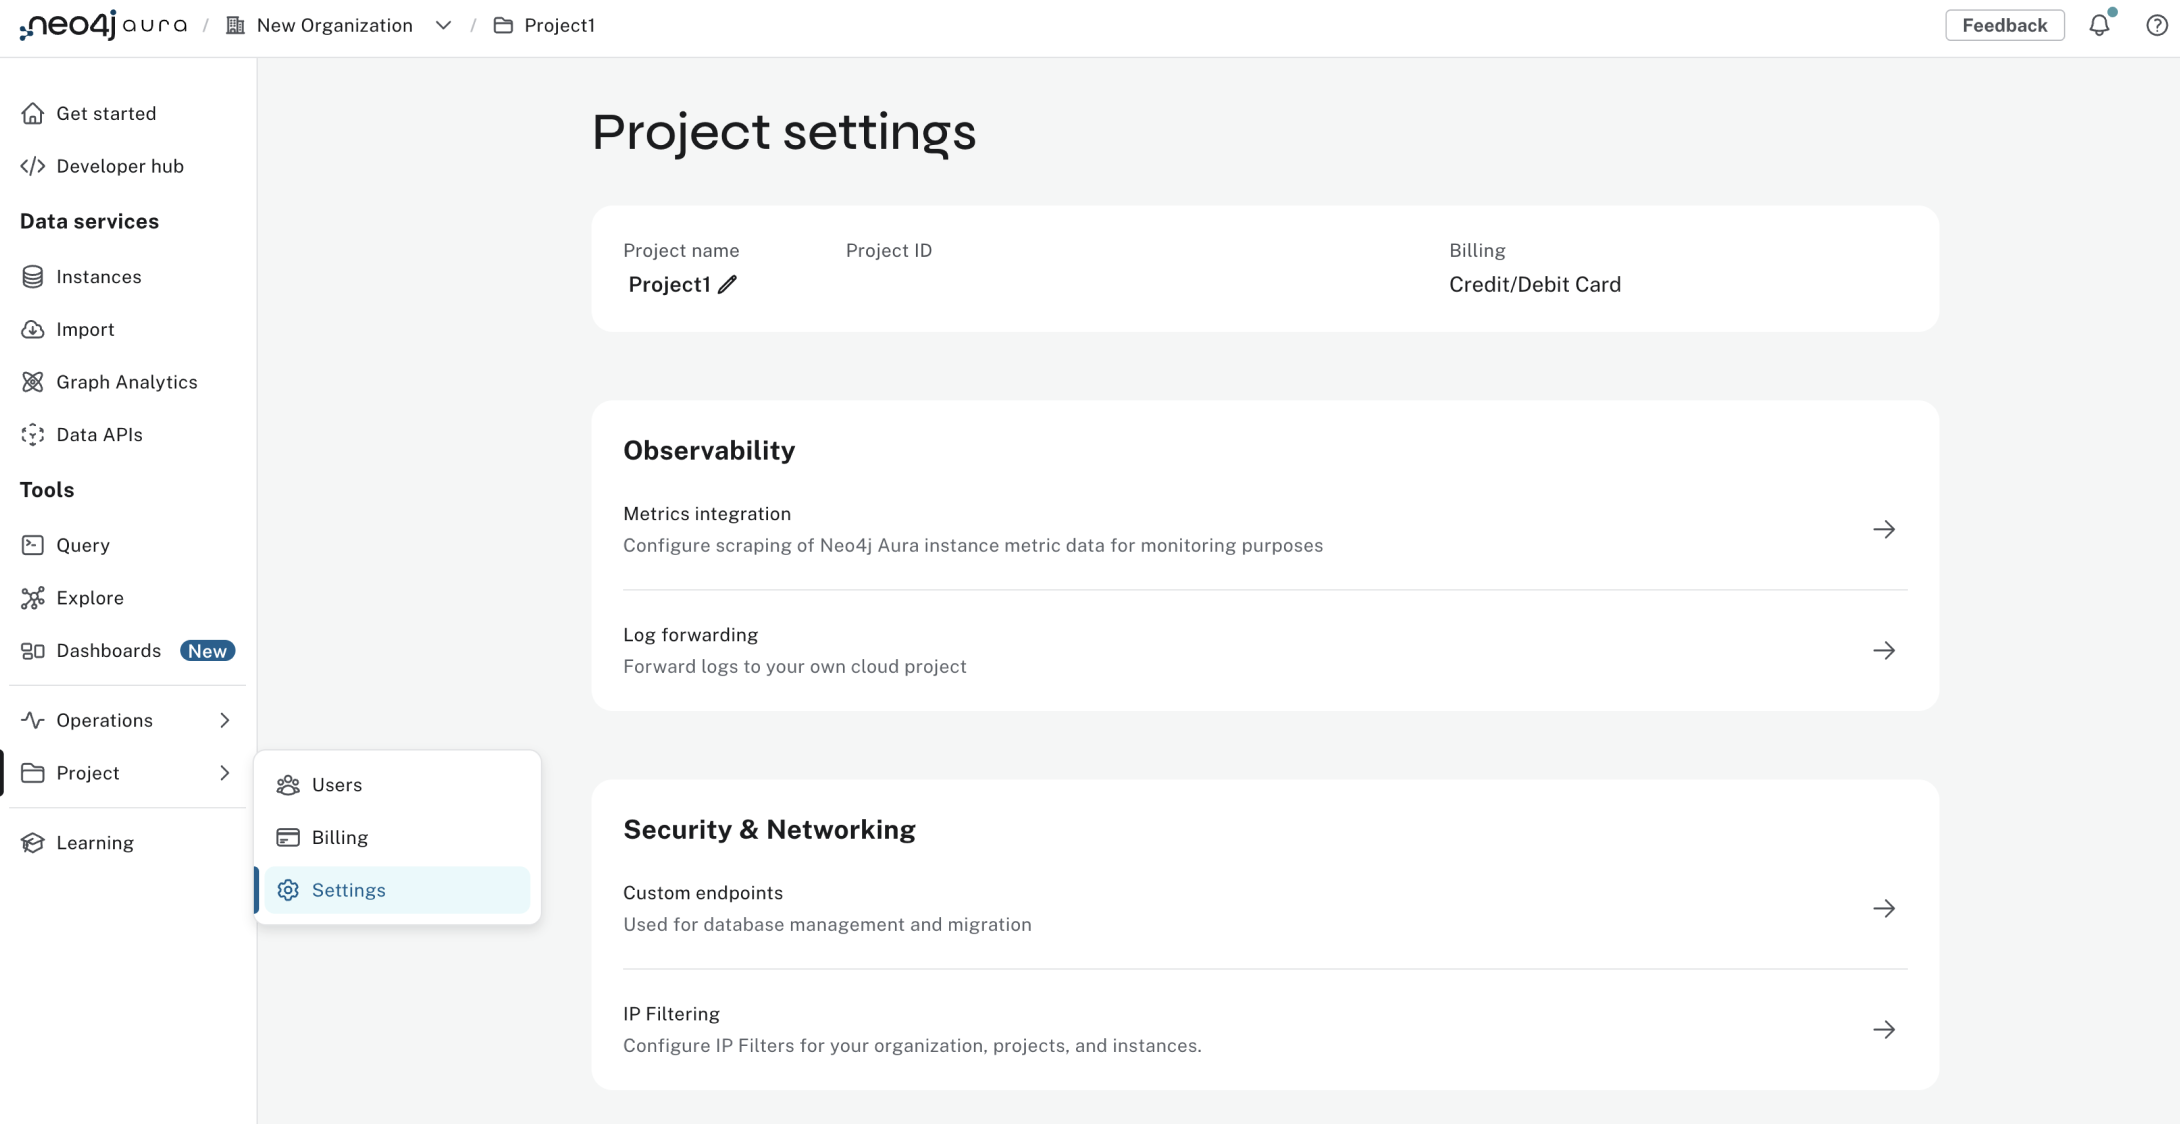Expand the Project submenu chevron
The image size is (2180, 1124).
tap(224, 773)
